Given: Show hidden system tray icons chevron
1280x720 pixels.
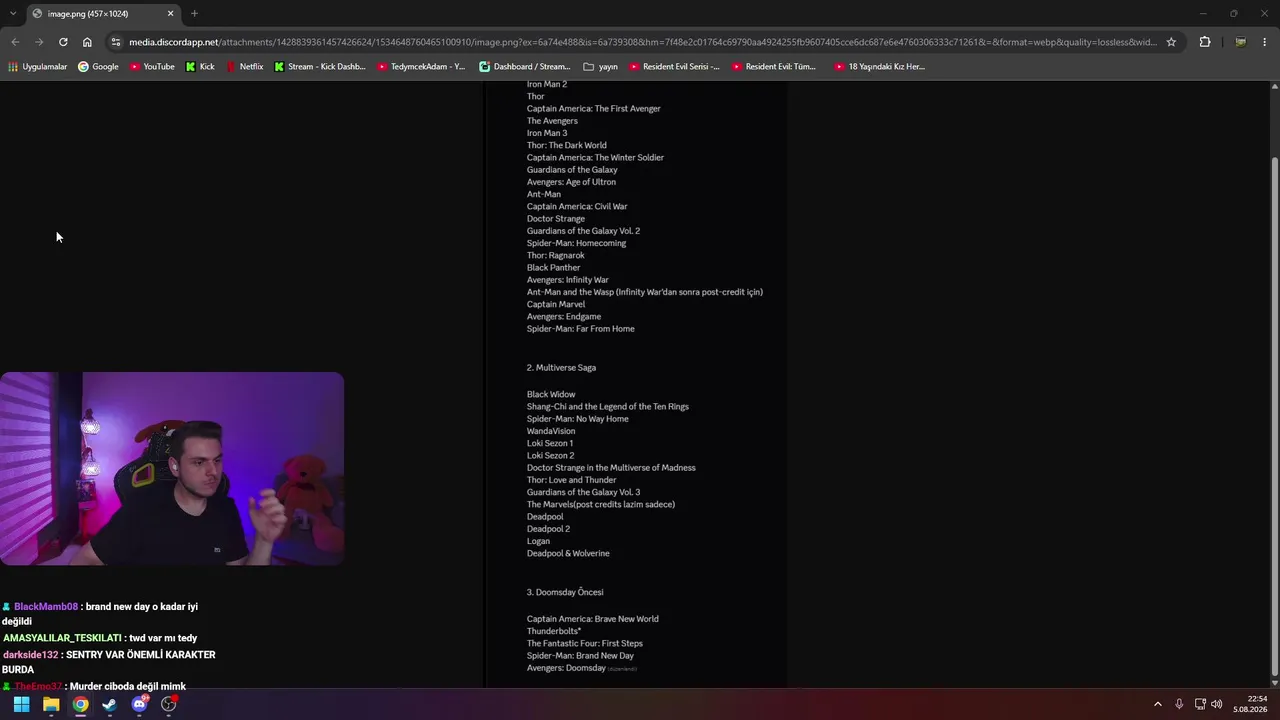Looking at the screenshot, I should click(1158, 704).
